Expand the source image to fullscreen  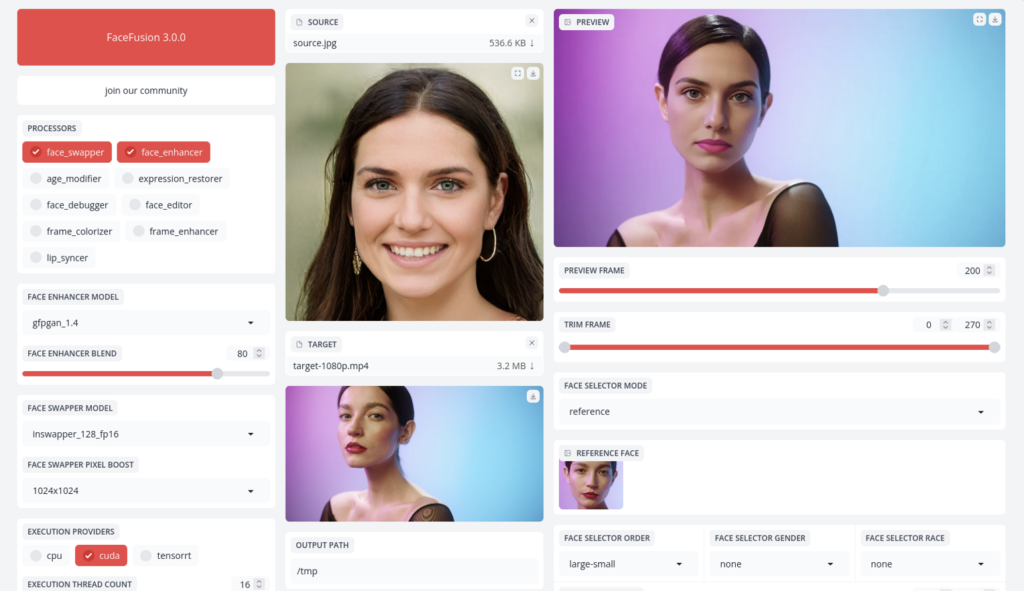(x=517, y=73)
